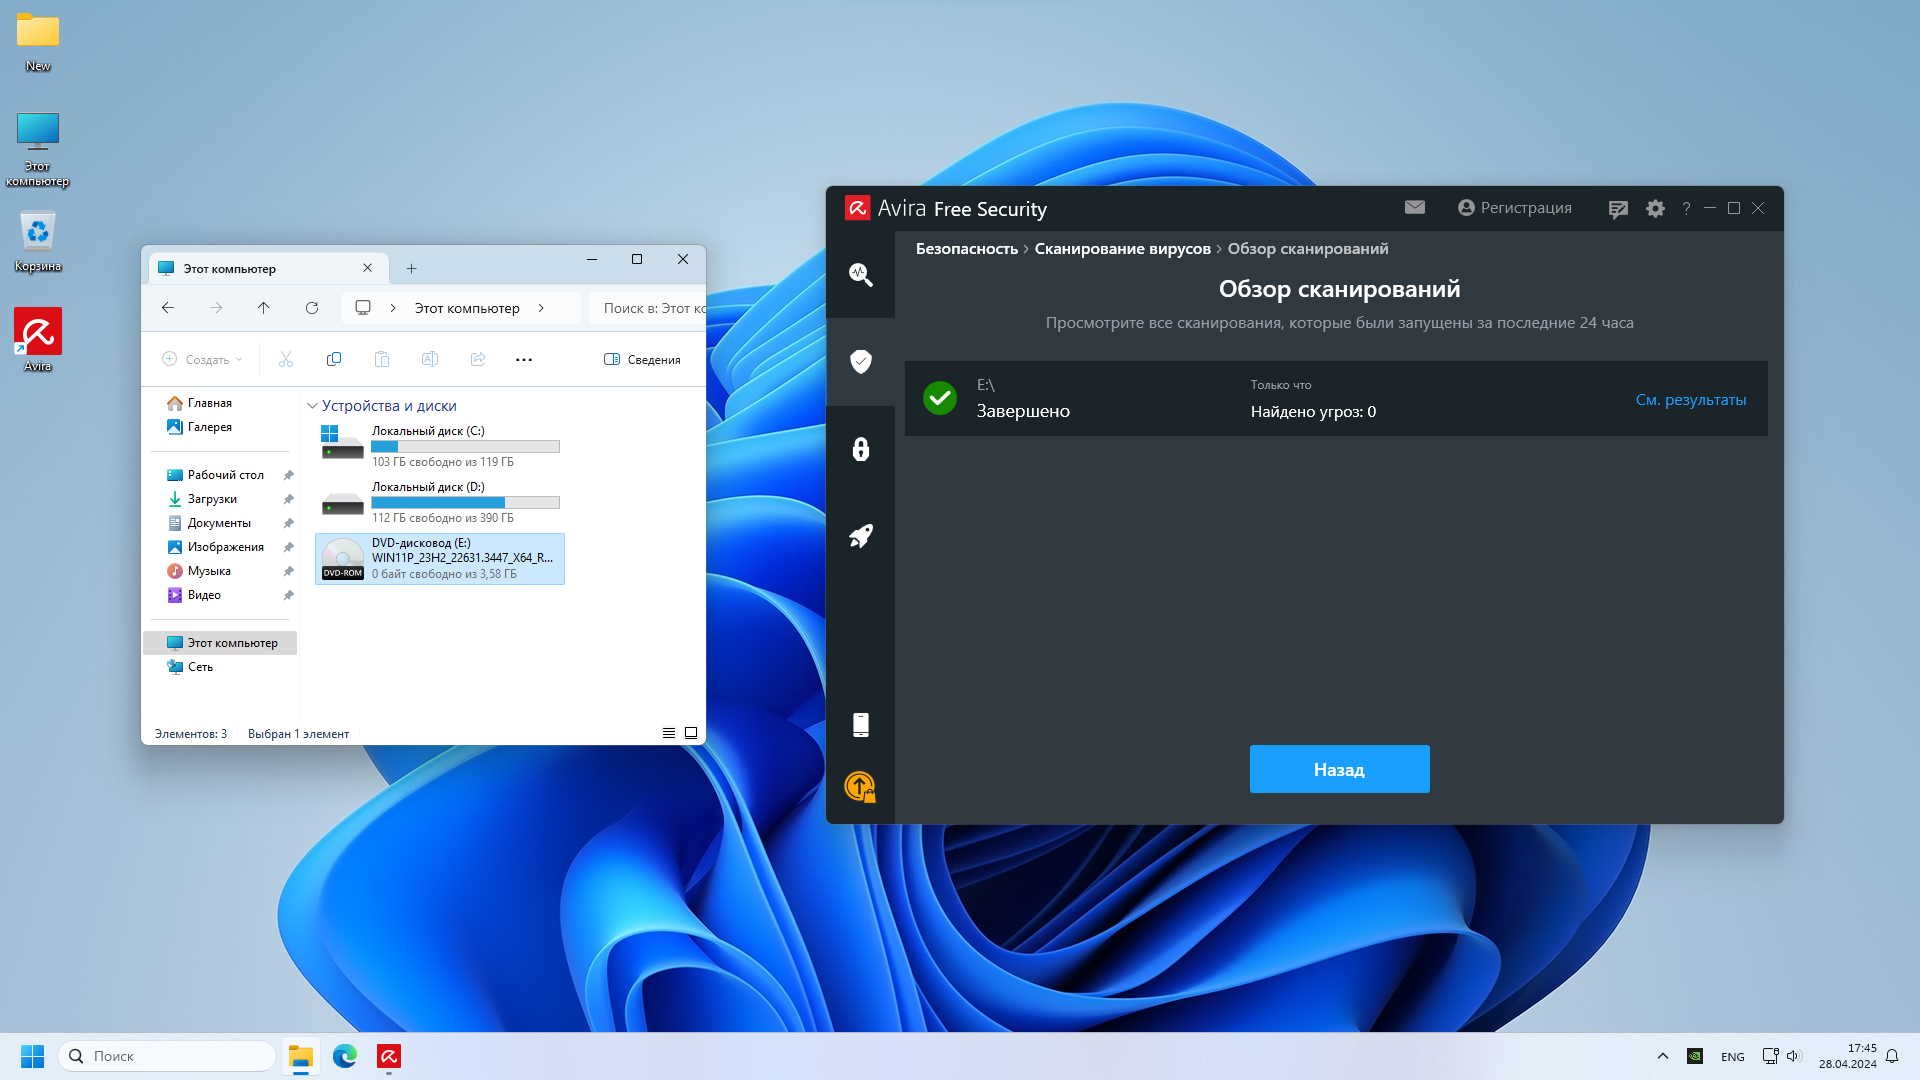The width and height of the screenshot is (1920, 1080).
Task: Click the orange upgrade icon in sidebar
Action: pos(860,787)
